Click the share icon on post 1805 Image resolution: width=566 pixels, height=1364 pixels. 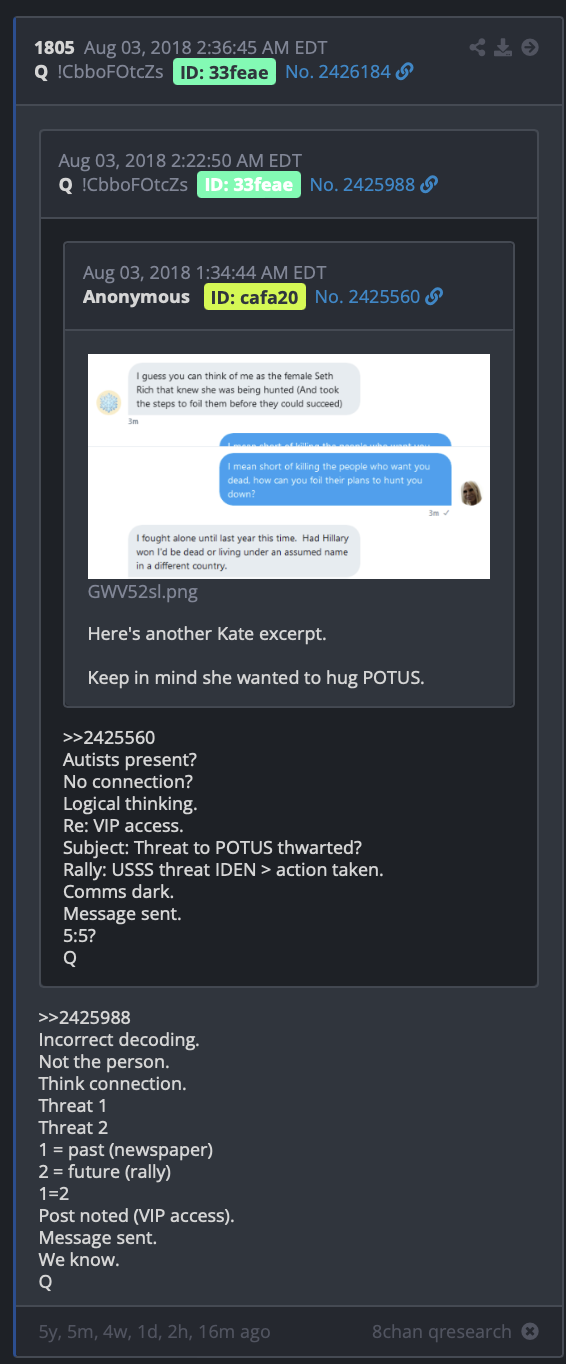pyautogui.click(x=478, y=47)
